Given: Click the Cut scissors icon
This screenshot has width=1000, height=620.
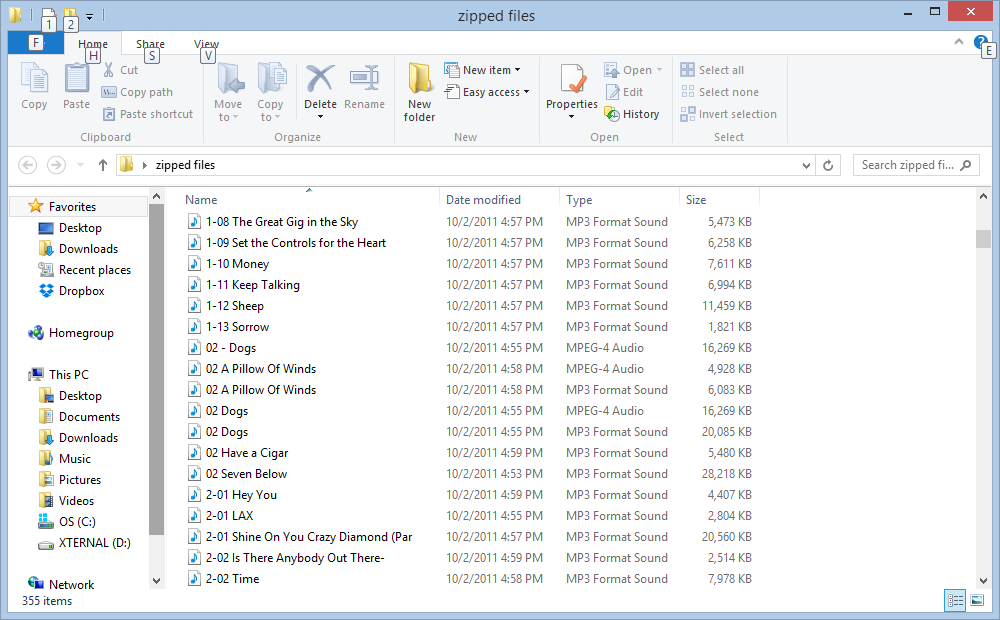Looking at the screenshot, I should (x=109, y=70).
